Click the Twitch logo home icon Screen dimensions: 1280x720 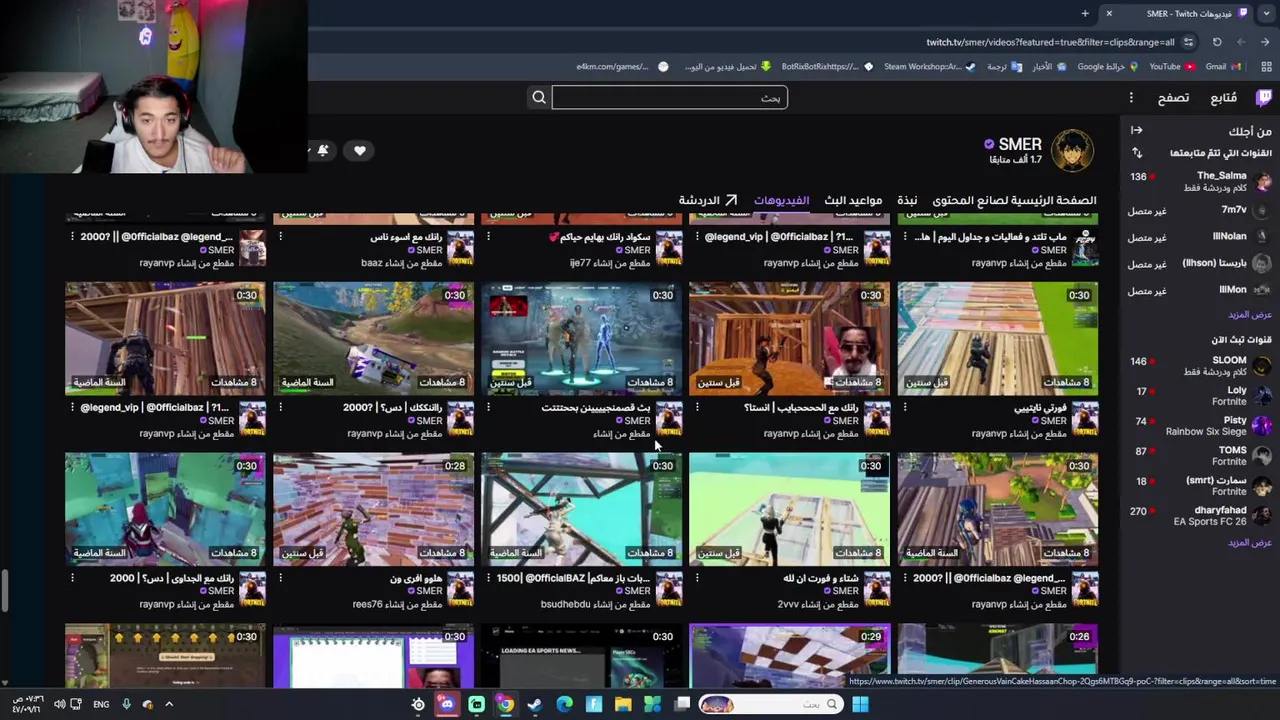(x=1263, y=97)
